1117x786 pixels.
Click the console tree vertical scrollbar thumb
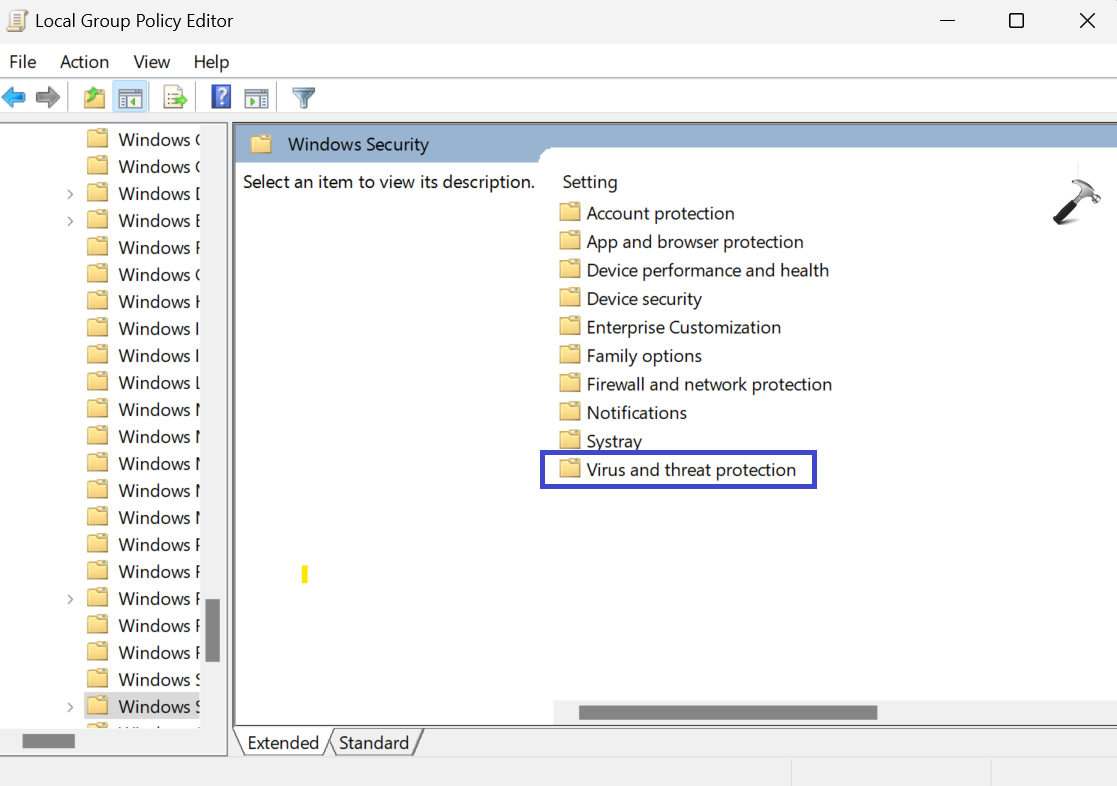(212, 630)
